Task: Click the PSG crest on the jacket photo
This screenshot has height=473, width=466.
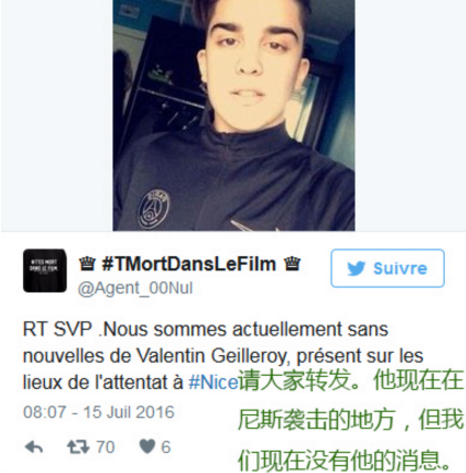Action: 154,209
